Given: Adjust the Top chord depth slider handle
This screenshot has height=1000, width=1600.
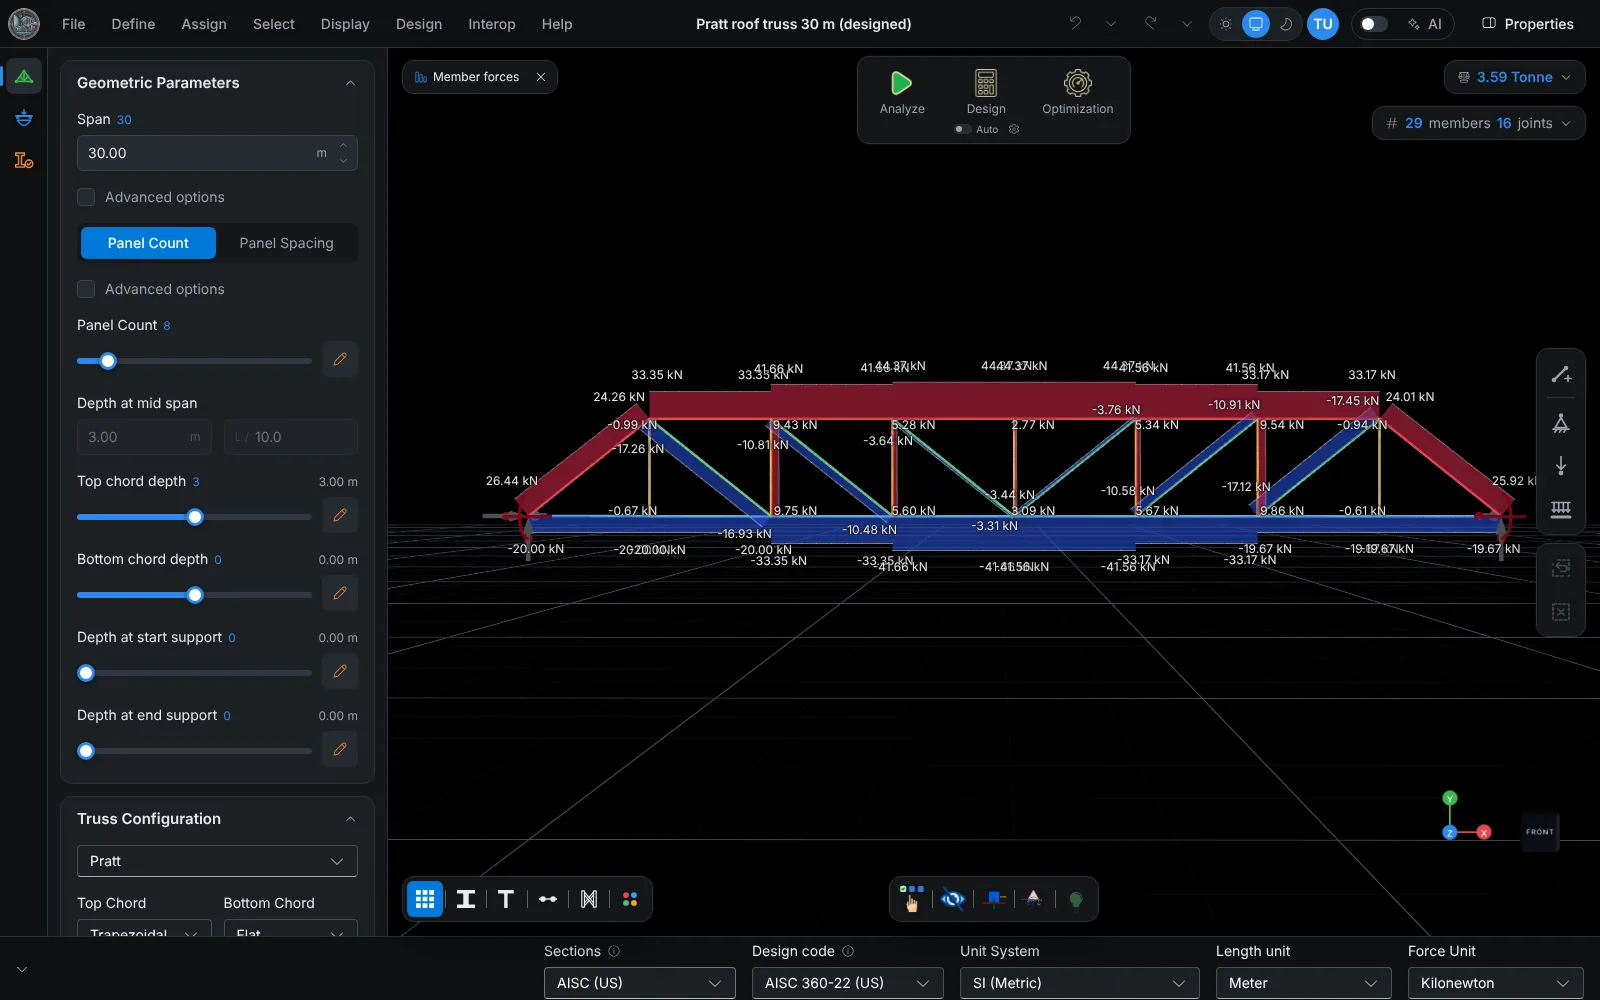Looking at the screenshot, I should 195,517.
